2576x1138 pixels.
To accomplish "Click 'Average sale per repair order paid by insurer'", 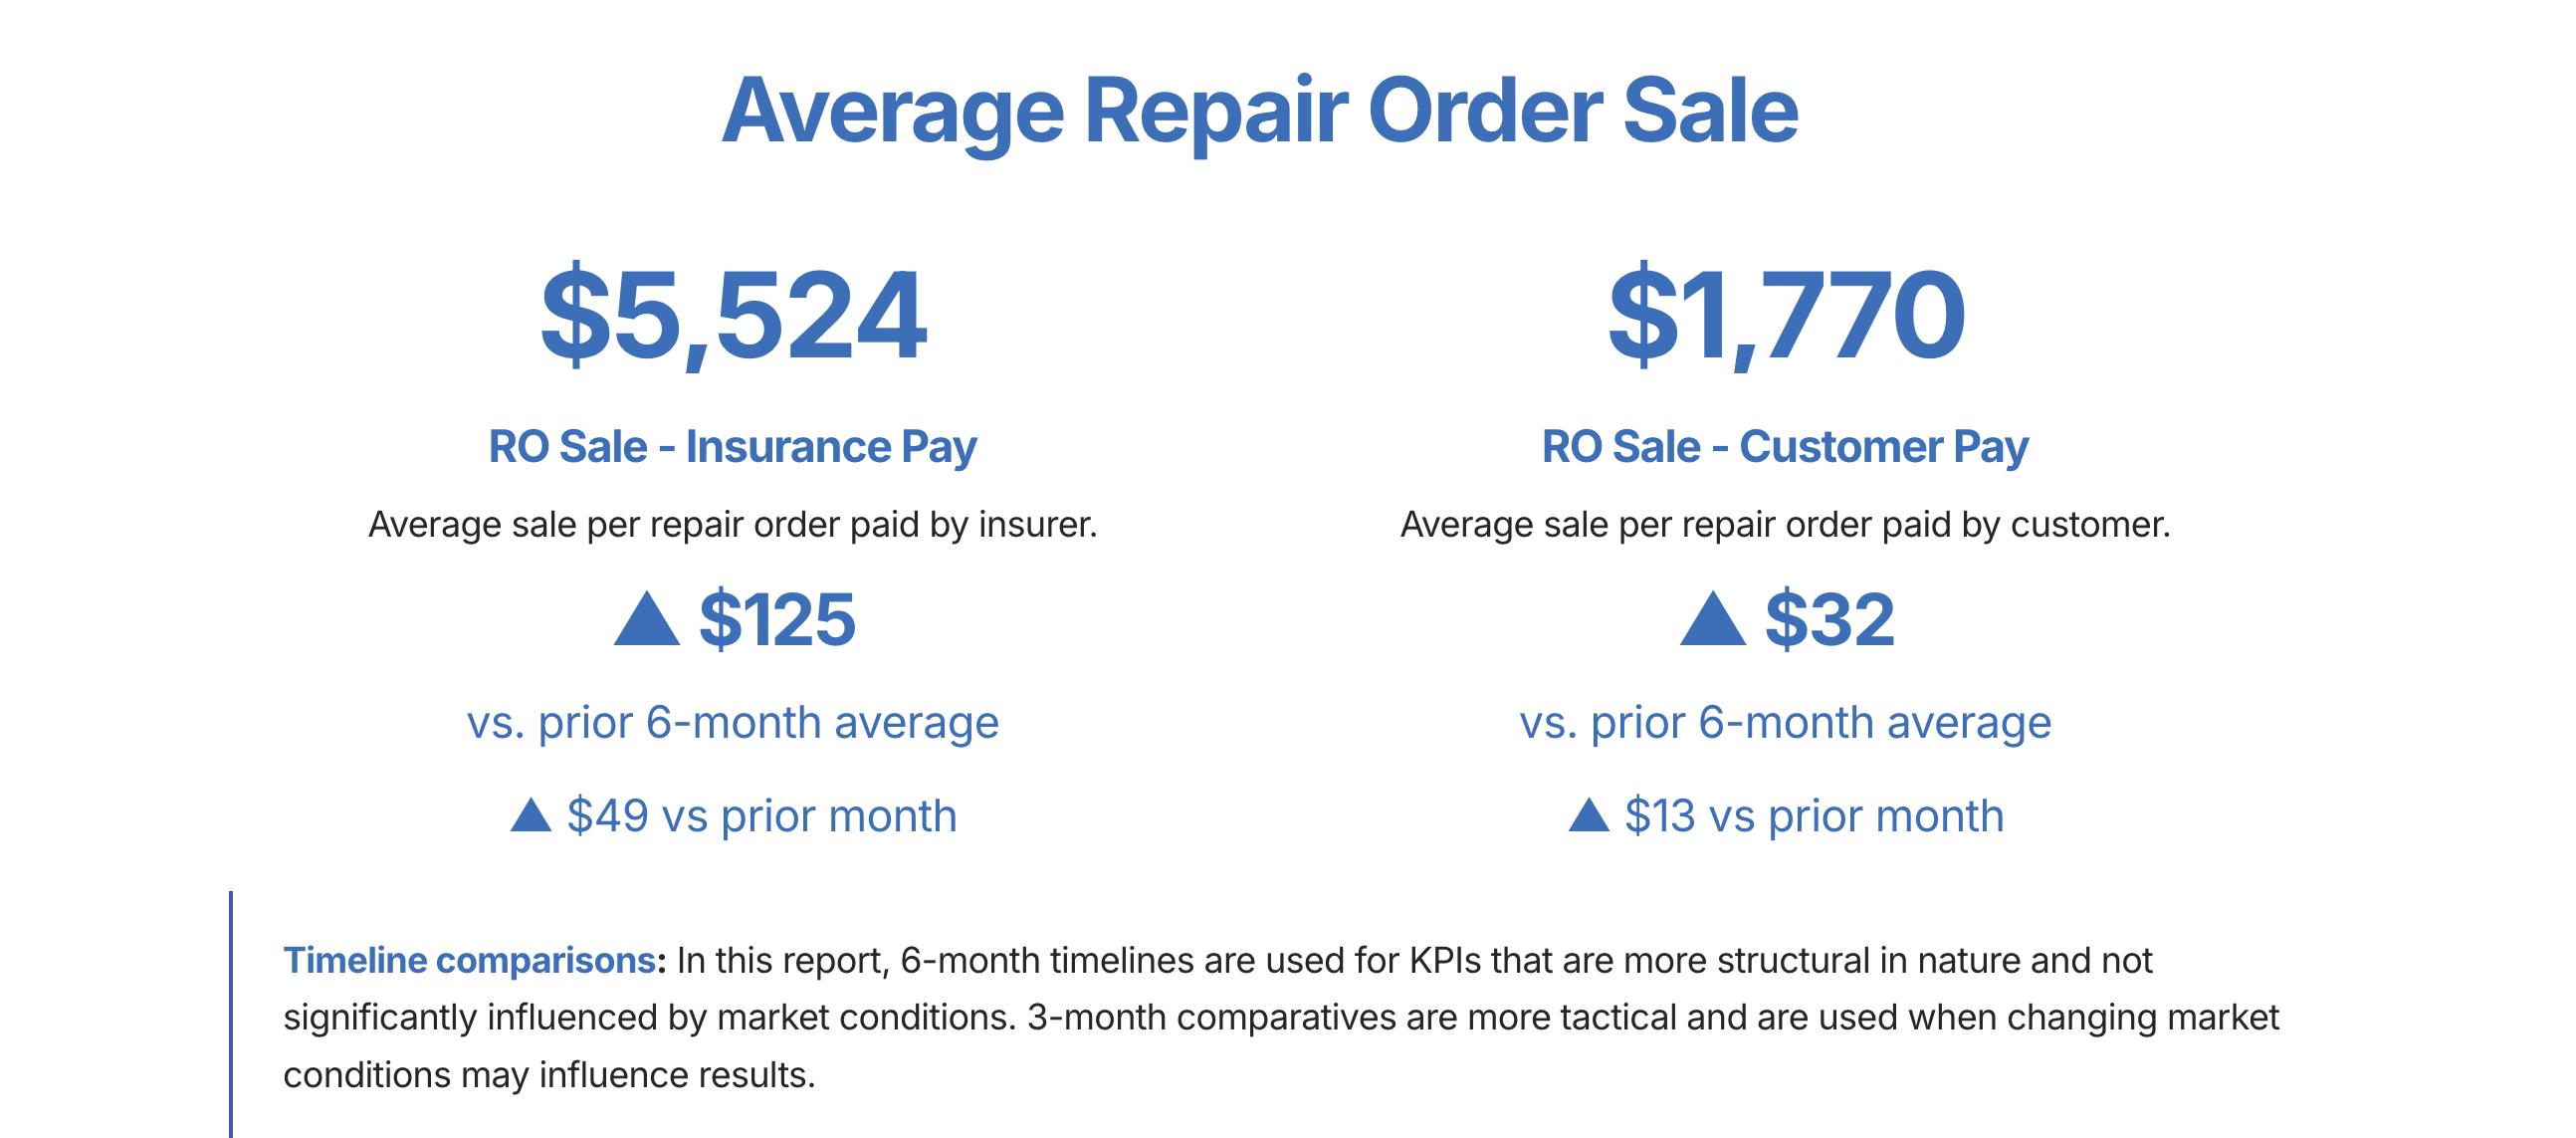I will tap(732, 525).
